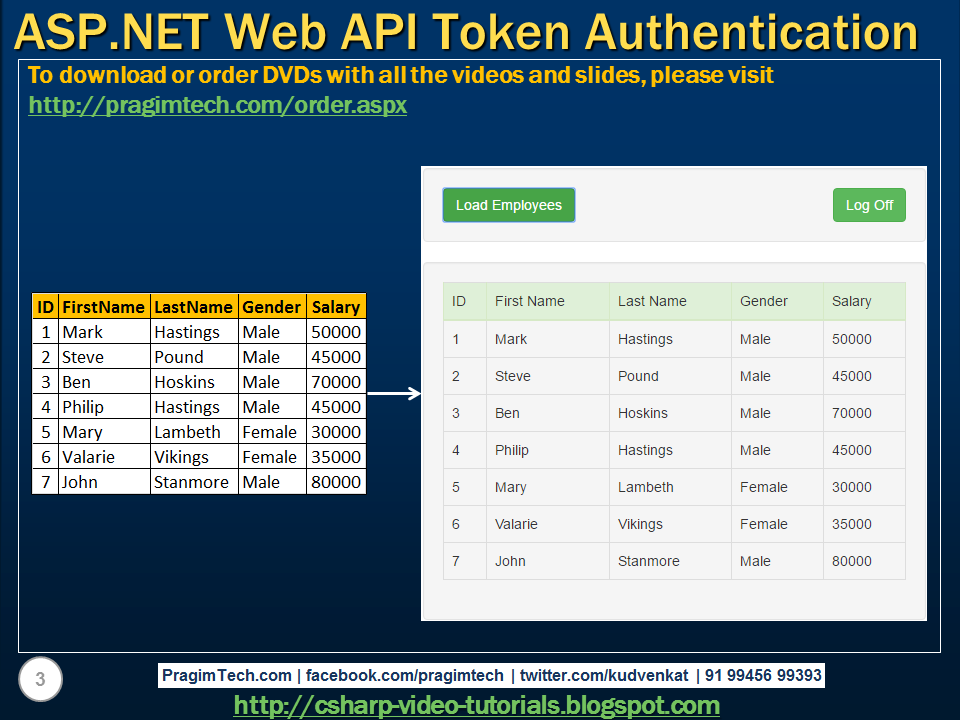
Task: Click the slide number 3 circle
Action: pos(40,679)
